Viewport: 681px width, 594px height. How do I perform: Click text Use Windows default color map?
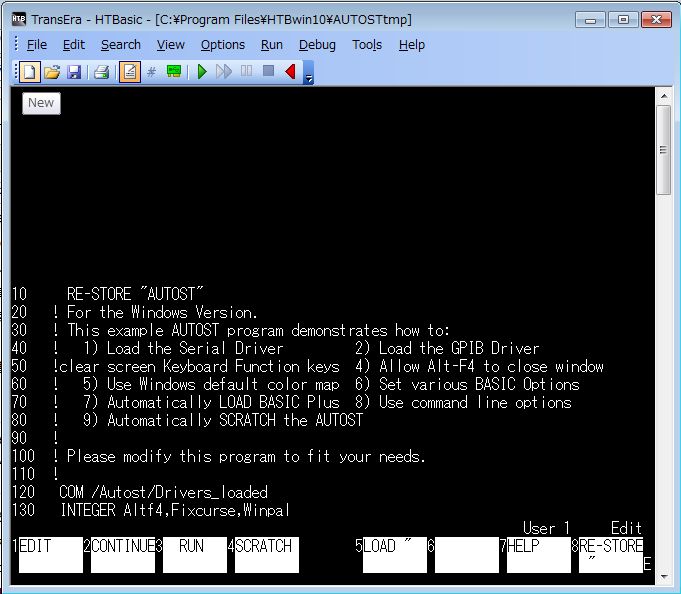coord(223,385)
